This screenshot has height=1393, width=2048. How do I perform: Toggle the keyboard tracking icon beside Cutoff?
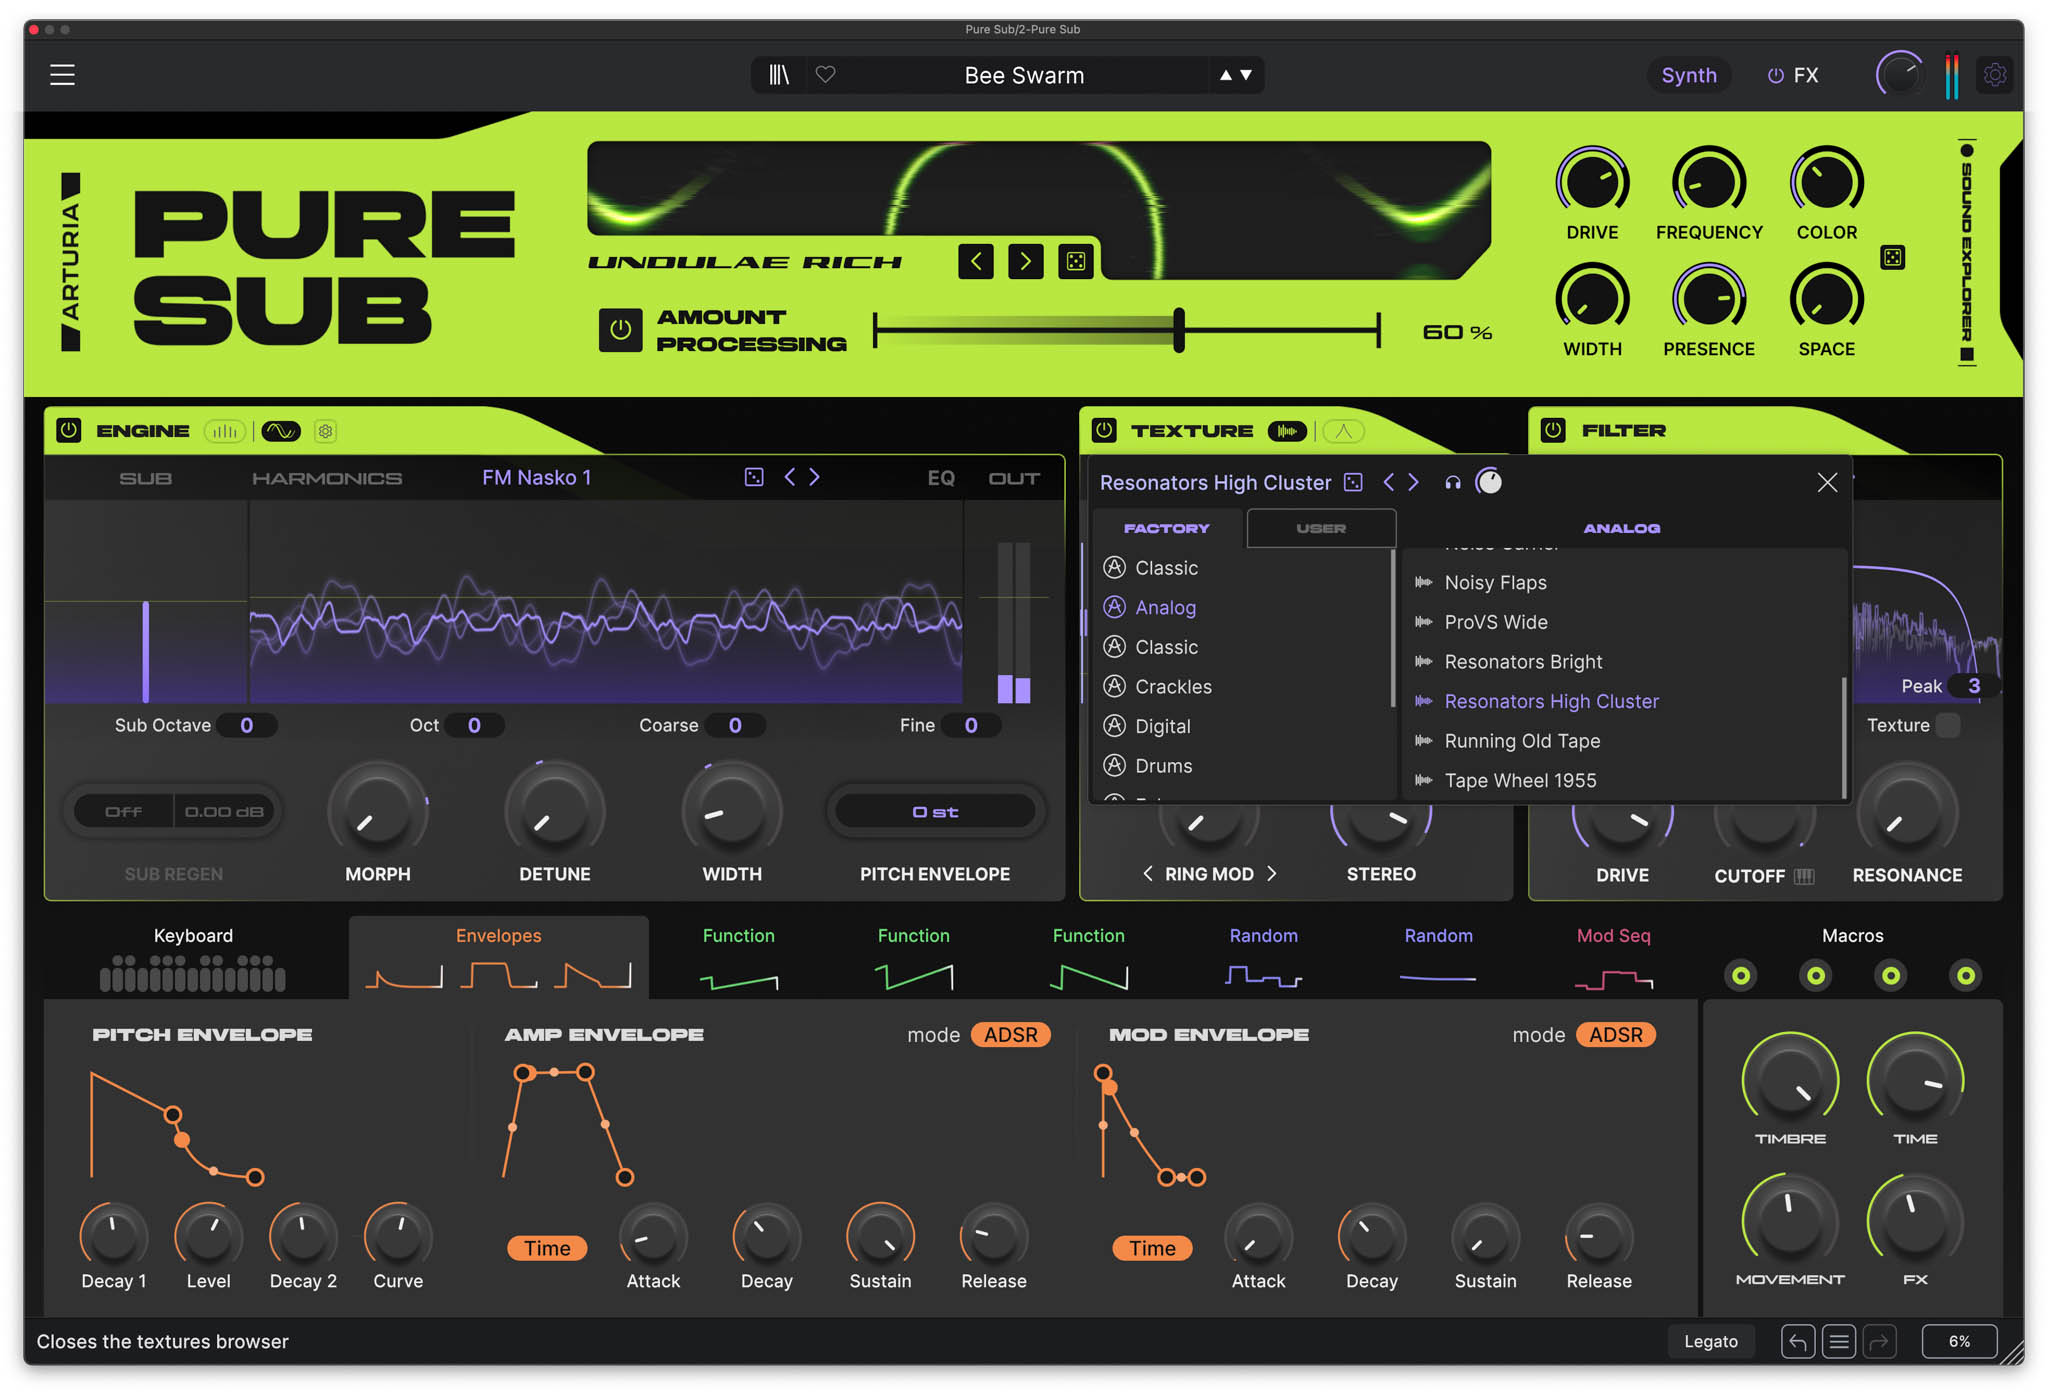point(1804,876)
